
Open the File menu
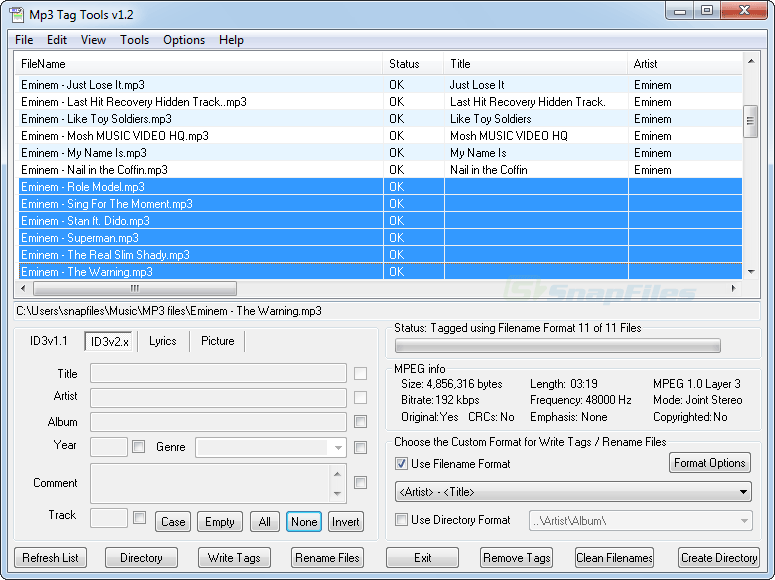24,40
